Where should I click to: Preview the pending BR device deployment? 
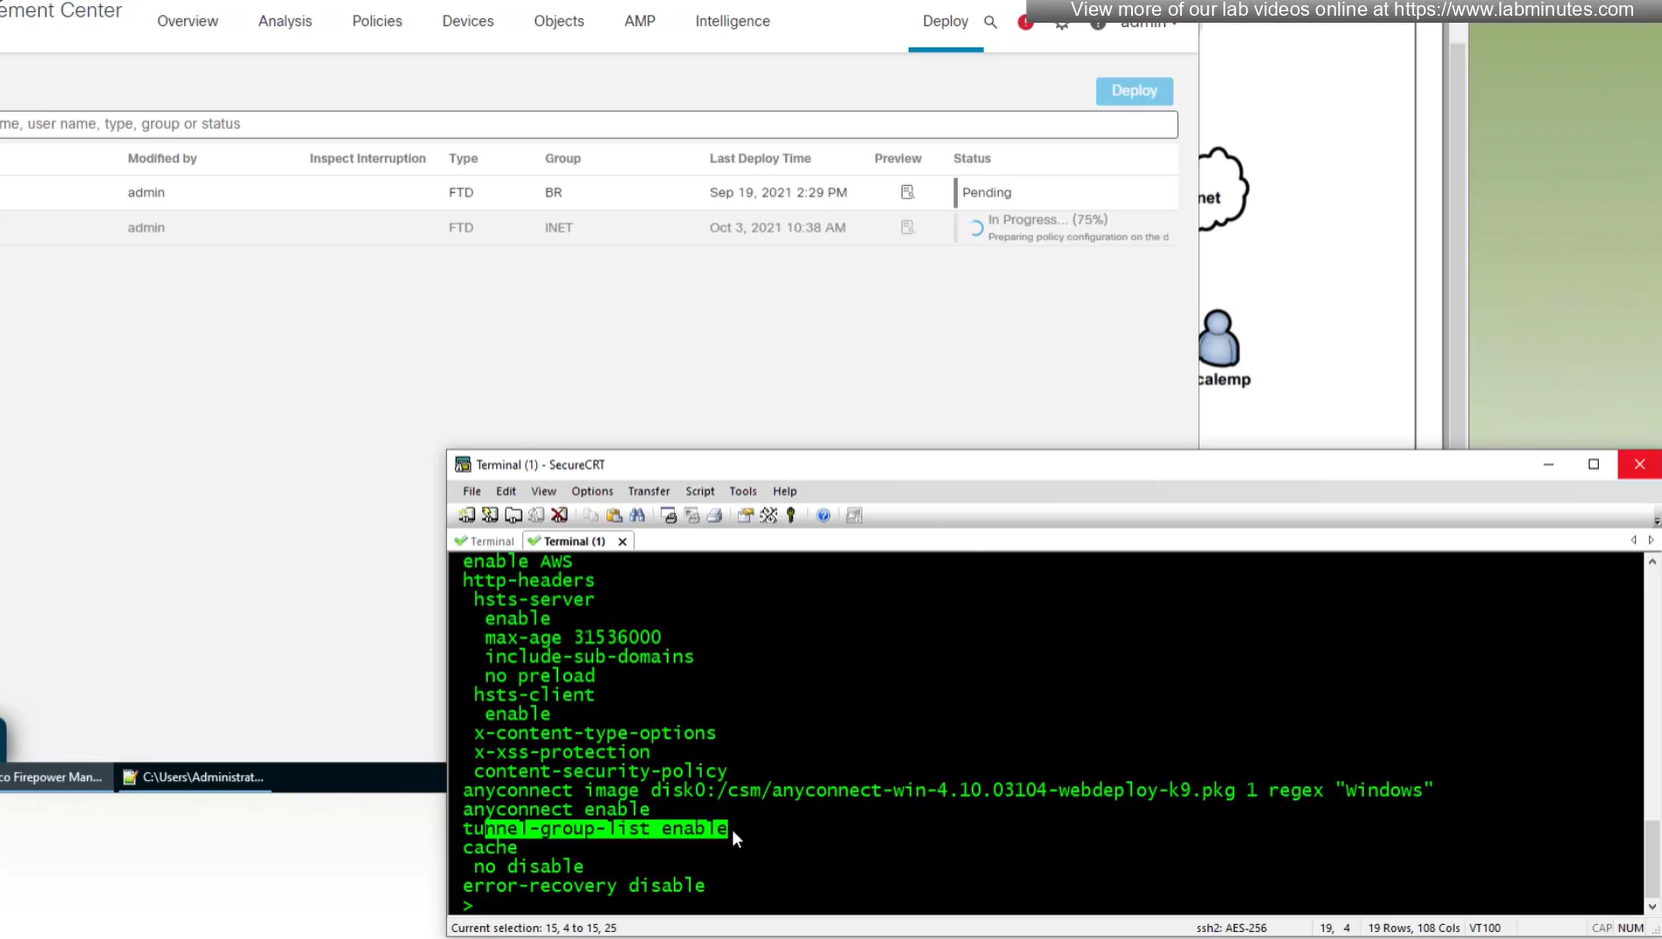[x=907, y=192]
